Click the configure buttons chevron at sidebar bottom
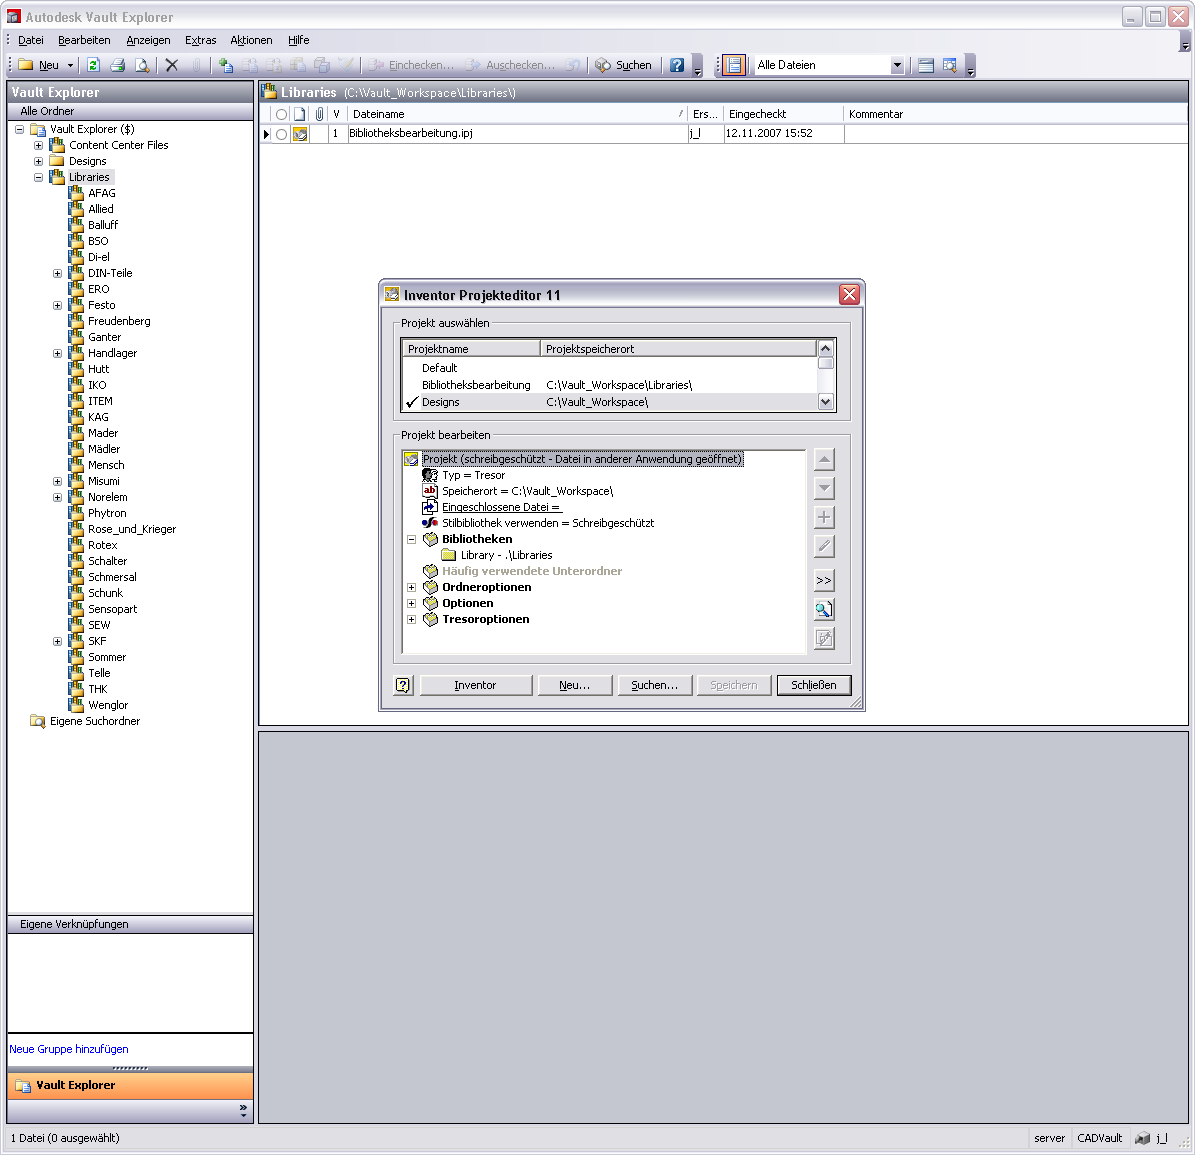The height and width of the screenshot is (1155, 1195). click(x=243, y=1111)
